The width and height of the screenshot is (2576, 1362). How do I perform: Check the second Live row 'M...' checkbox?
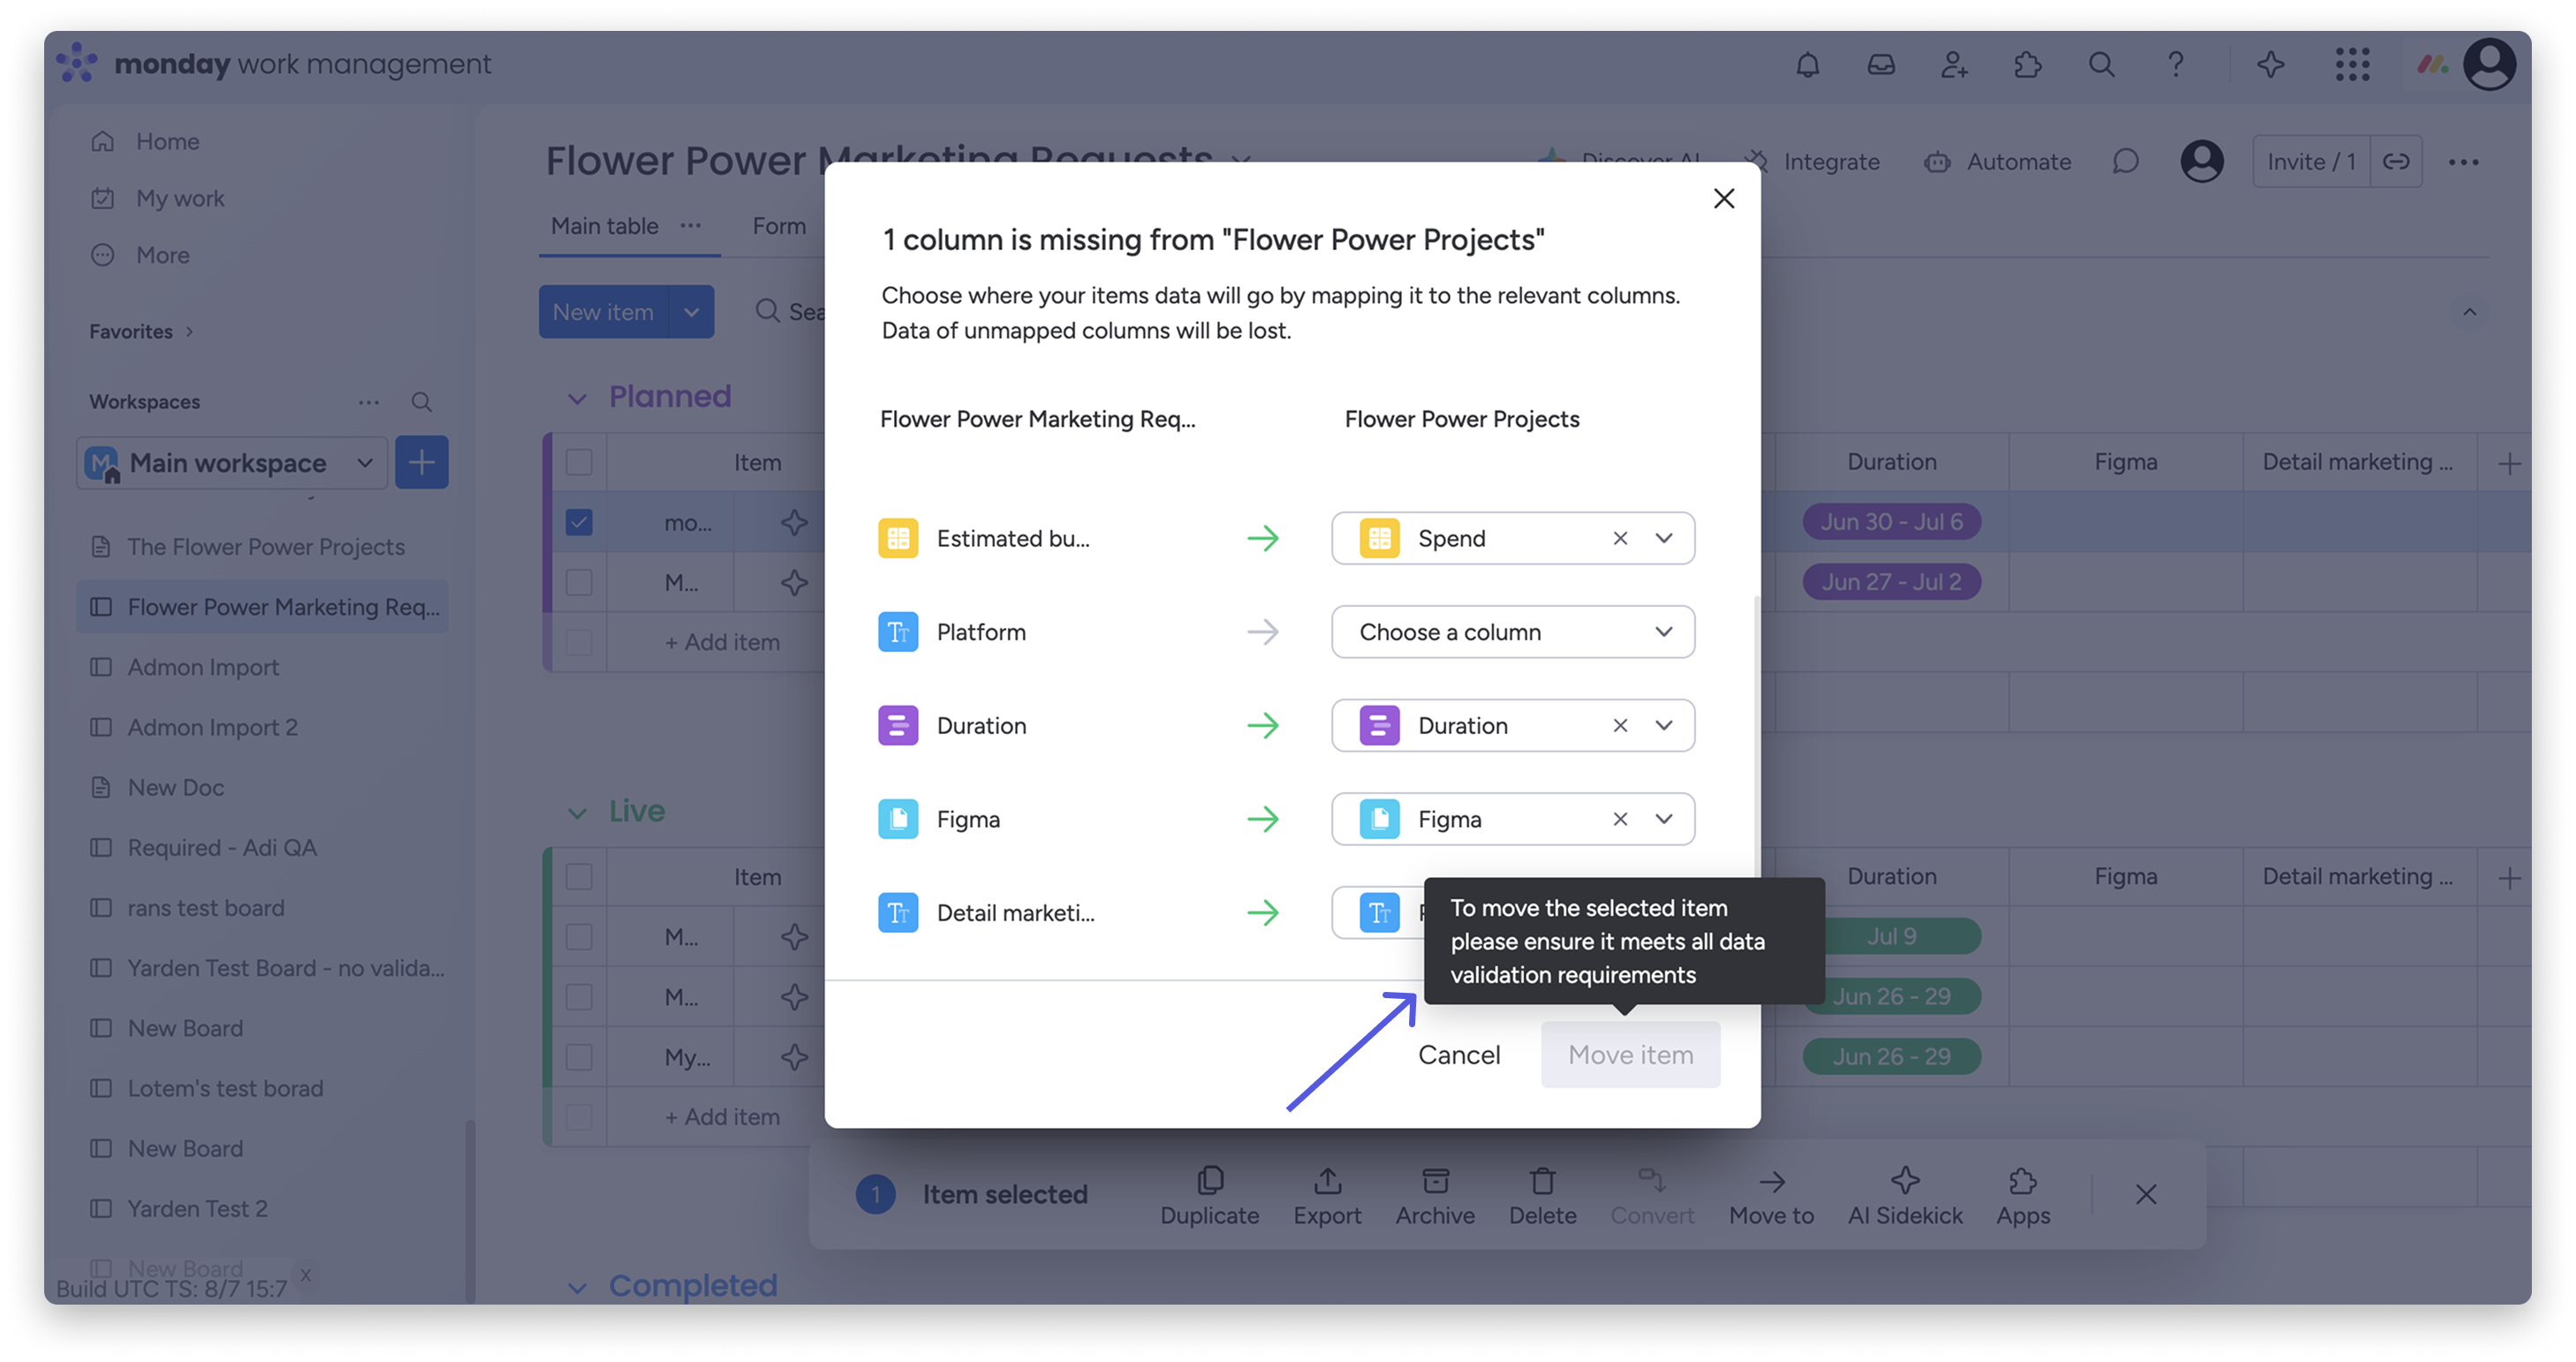click(x=579, y=997)
